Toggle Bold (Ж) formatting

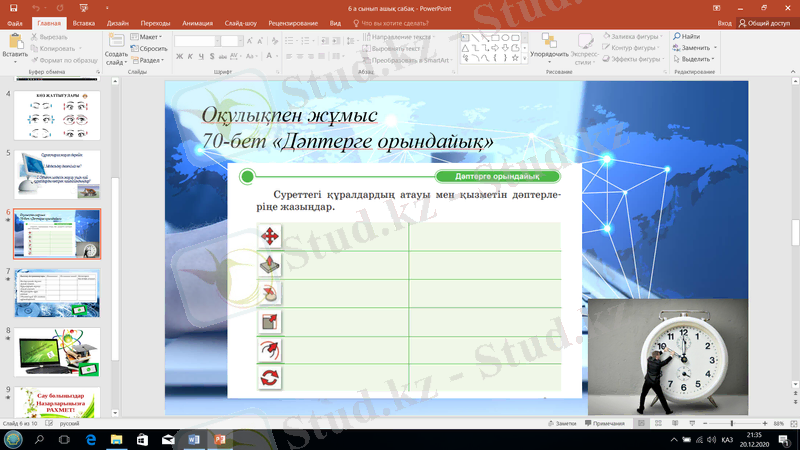pyautogui.click(x=179, y=57)
